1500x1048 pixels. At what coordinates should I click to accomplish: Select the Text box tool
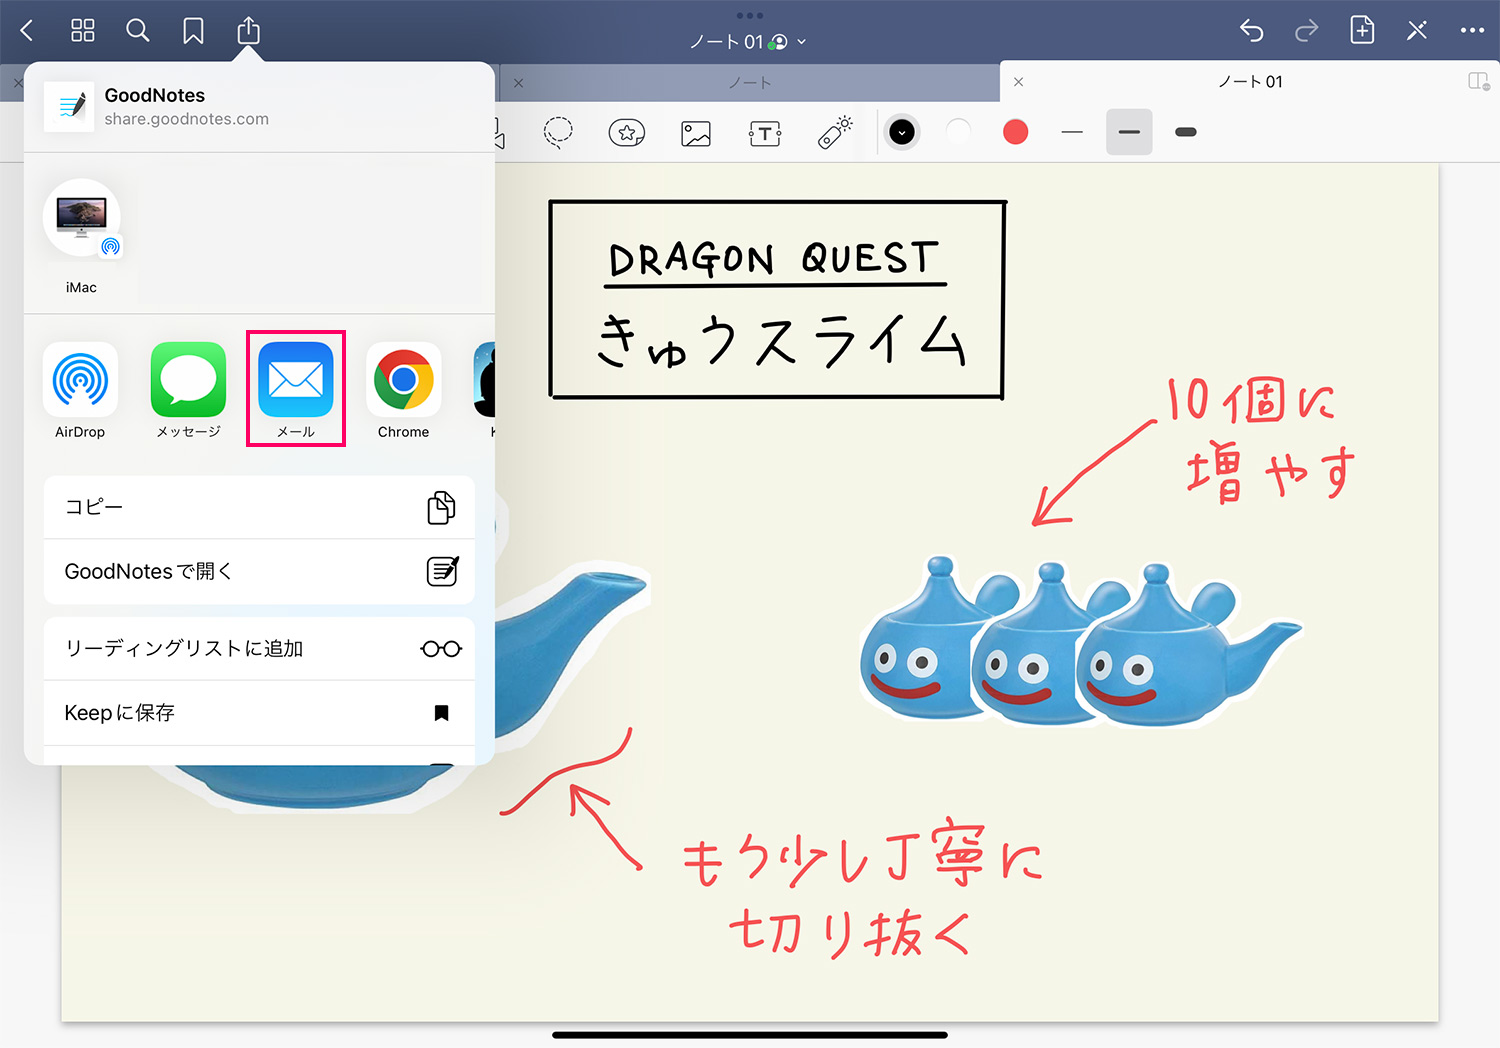[x=765, y=133]
